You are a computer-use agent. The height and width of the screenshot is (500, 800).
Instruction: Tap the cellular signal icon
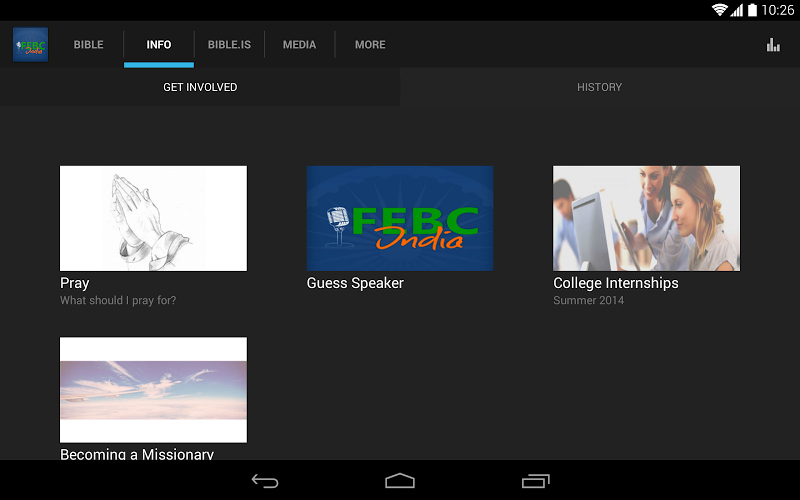click(x=736, y=10)
